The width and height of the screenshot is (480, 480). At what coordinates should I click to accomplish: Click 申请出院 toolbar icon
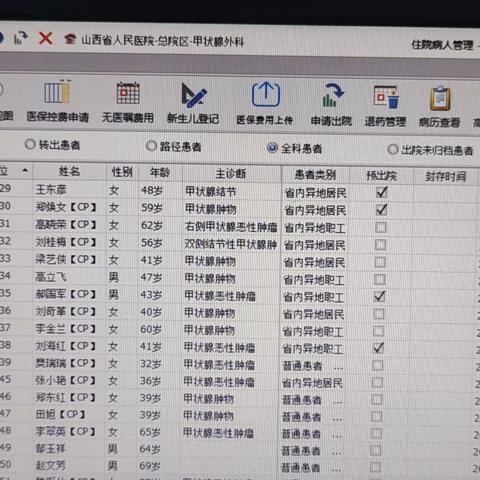(x=332, y=96)
